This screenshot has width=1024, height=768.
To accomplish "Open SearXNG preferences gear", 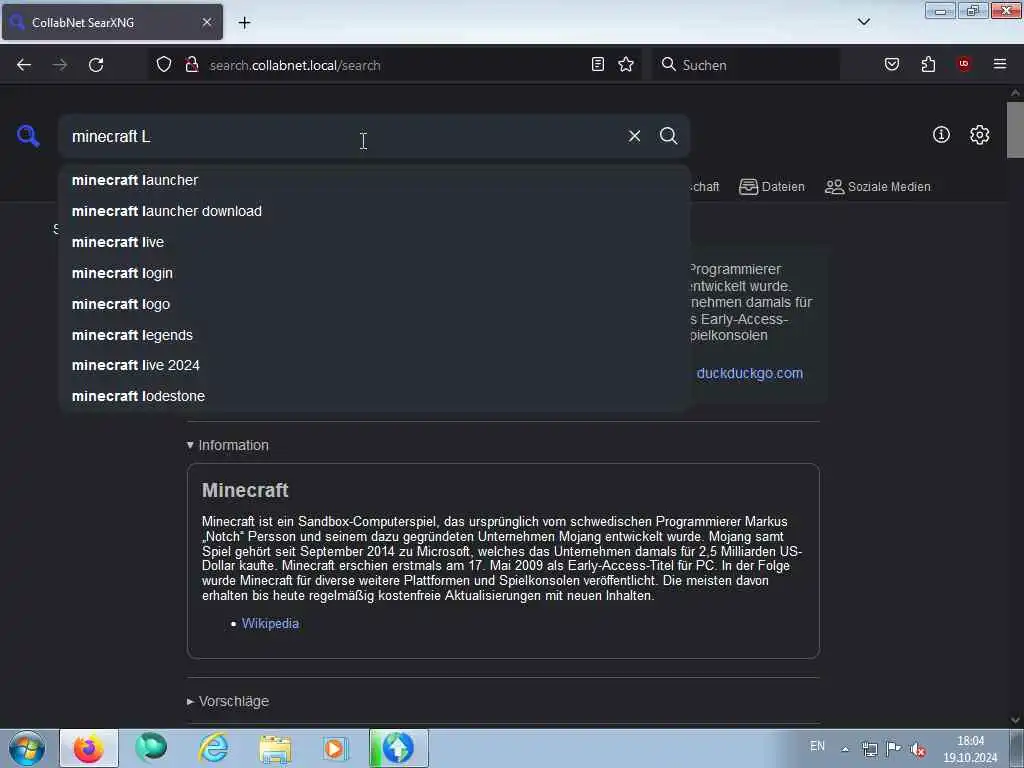I will point(979,135).
